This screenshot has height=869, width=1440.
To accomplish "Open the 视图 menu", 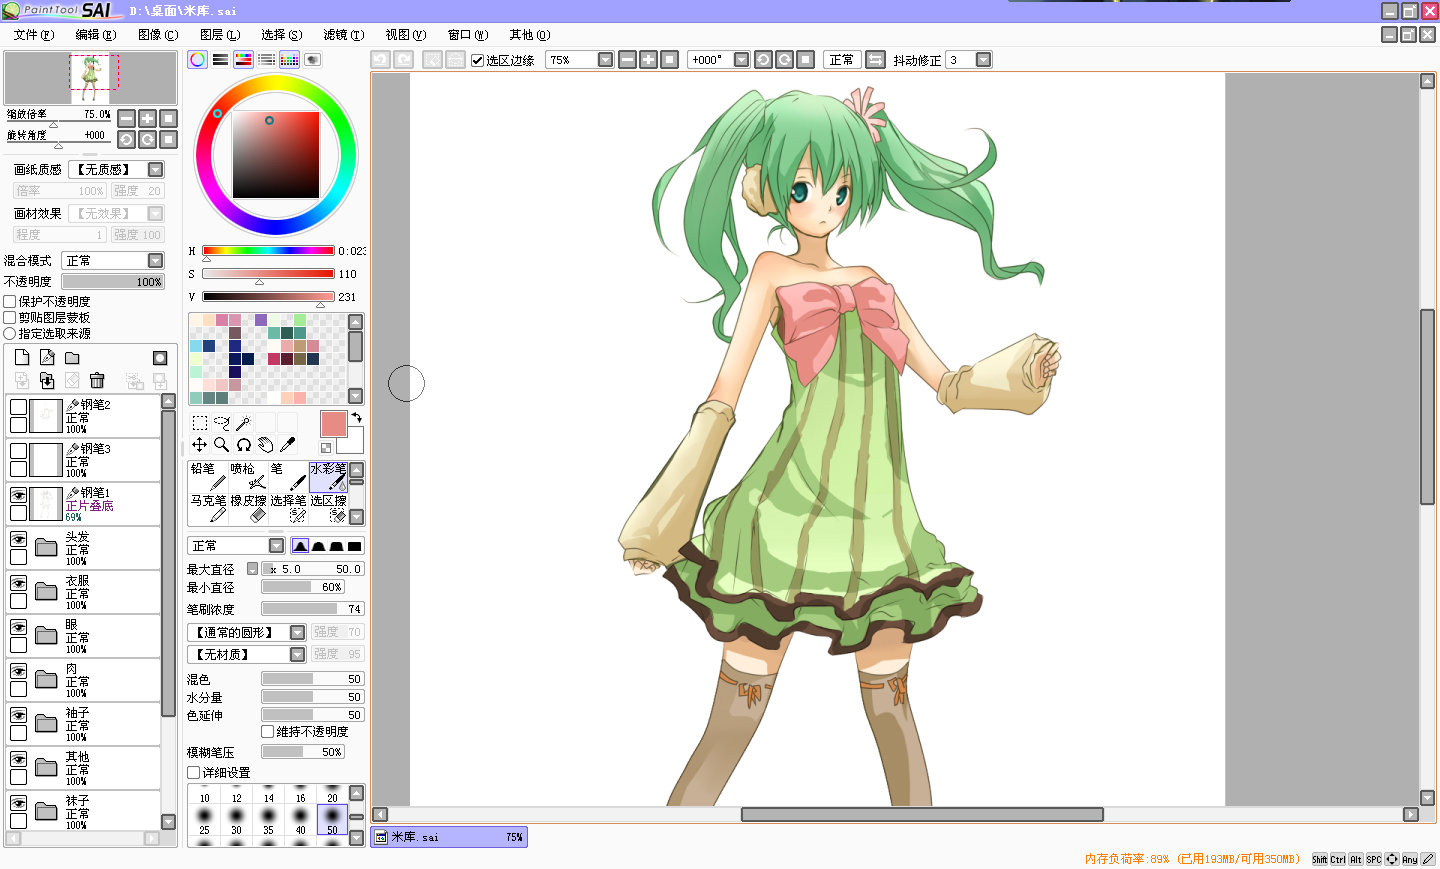I will (406, 34).
